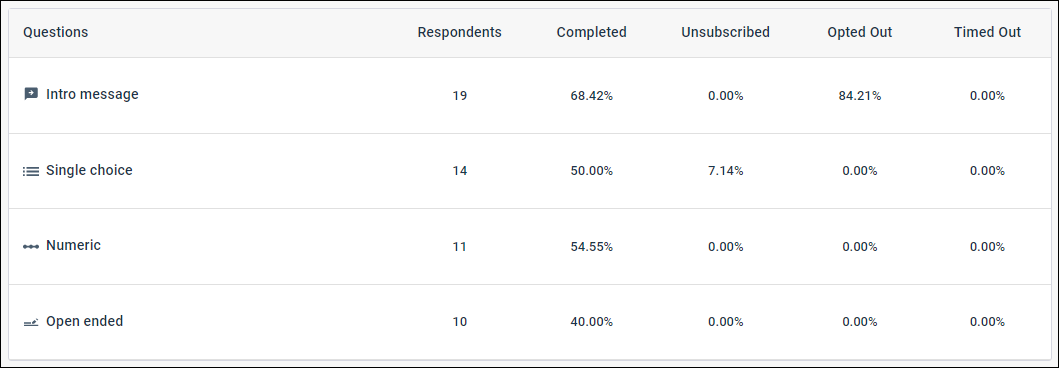Viewport: 1059px width, 368px height.
Task: Click the 68.42% completed value
Action: coord(592,96)
